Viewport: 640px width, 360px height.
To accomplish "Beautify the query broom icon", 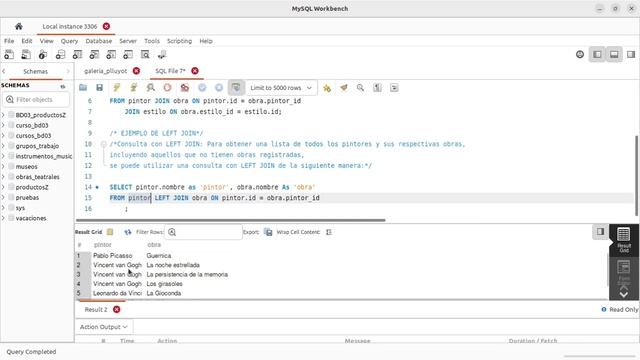I will coord(344,88).
